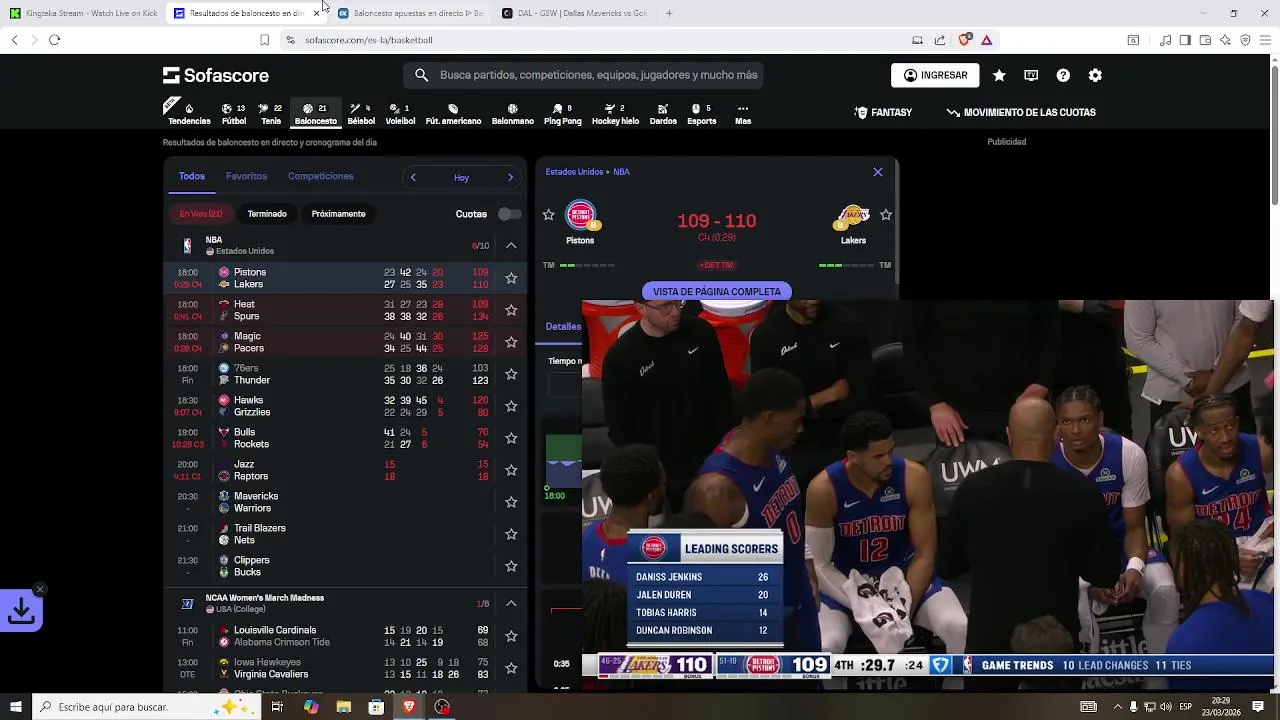Favorite the Hawks vs Grizzlies match star

pos(511,406)
